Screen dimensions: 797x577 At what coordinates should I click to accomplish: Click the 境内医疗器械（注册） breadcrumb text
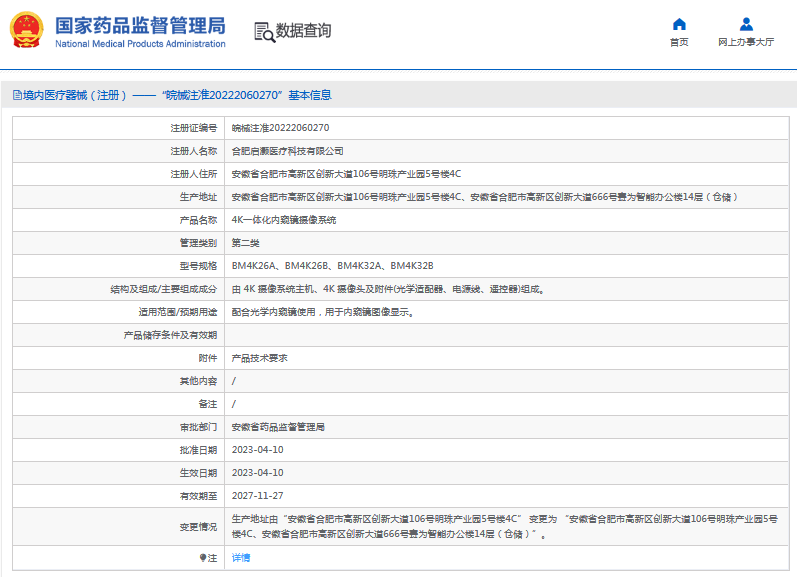[75, 96]
